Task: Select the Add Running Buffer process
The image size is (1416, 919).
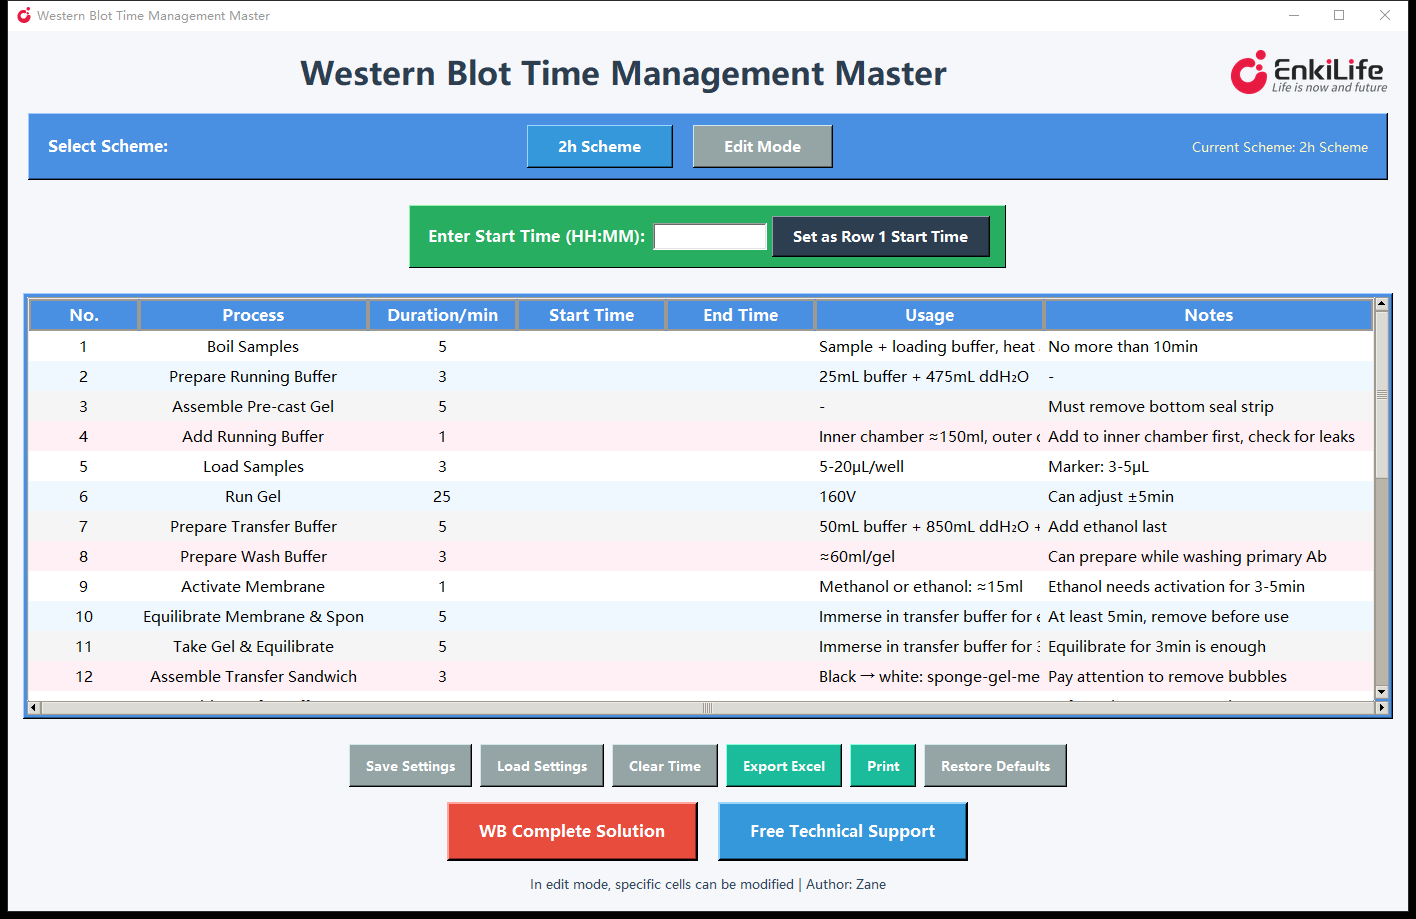Action: coord(253,437)
